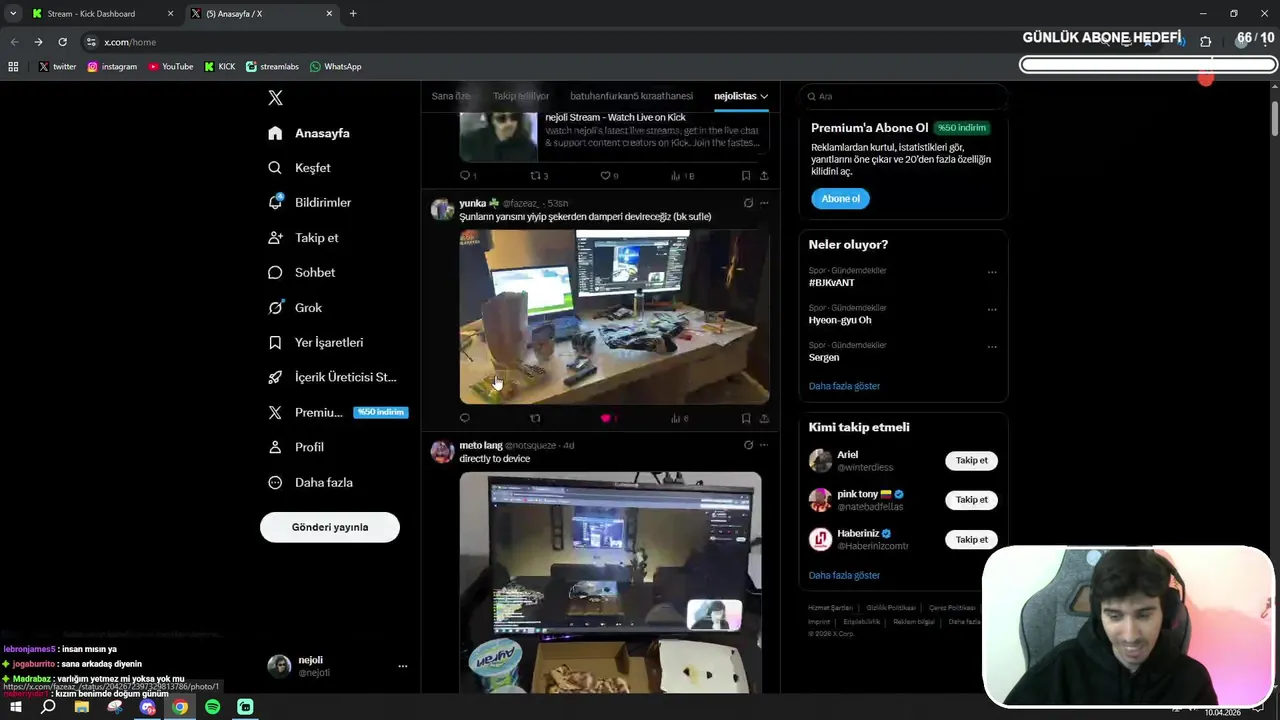Image resolution: width=1280 pixels, height=720 pixels.
Task: Open Sohbet chat
Action: coord(301,272)
